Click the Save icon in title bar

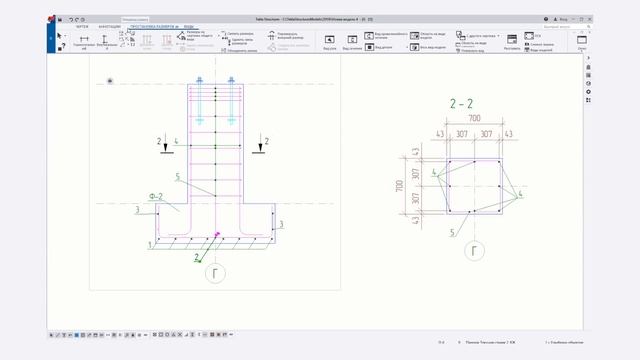pos(60,19)
